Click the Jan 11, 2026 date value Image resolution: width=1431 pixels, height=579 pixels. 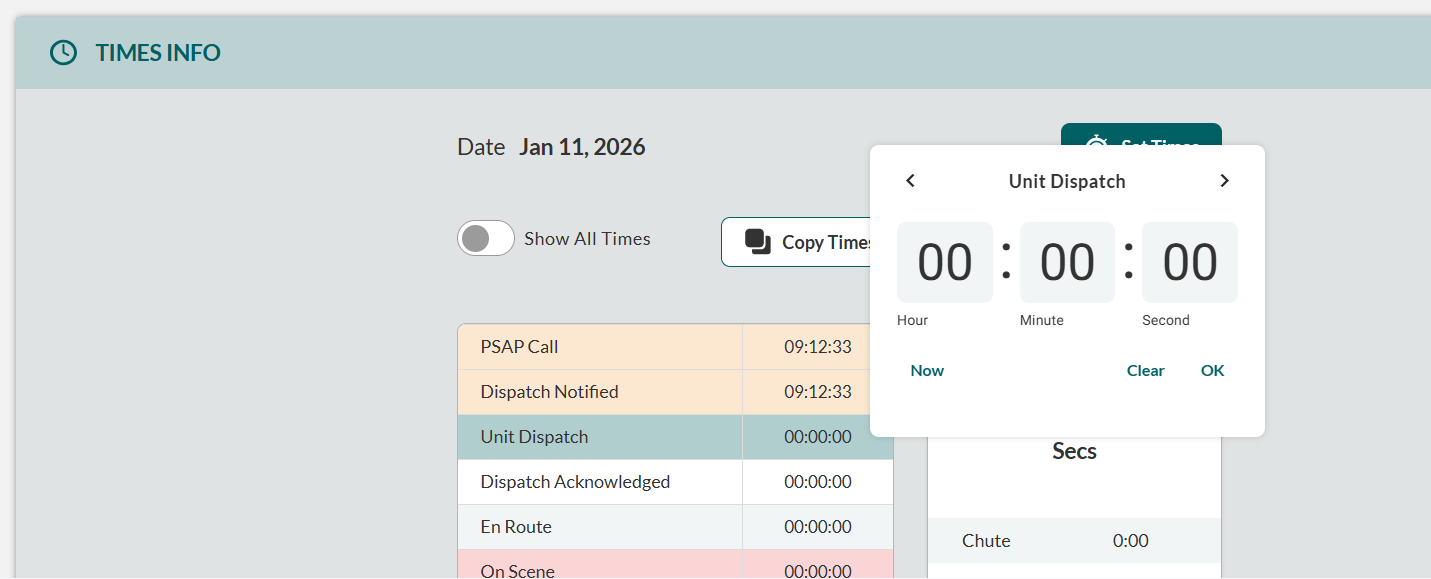(x=582, y=148)
